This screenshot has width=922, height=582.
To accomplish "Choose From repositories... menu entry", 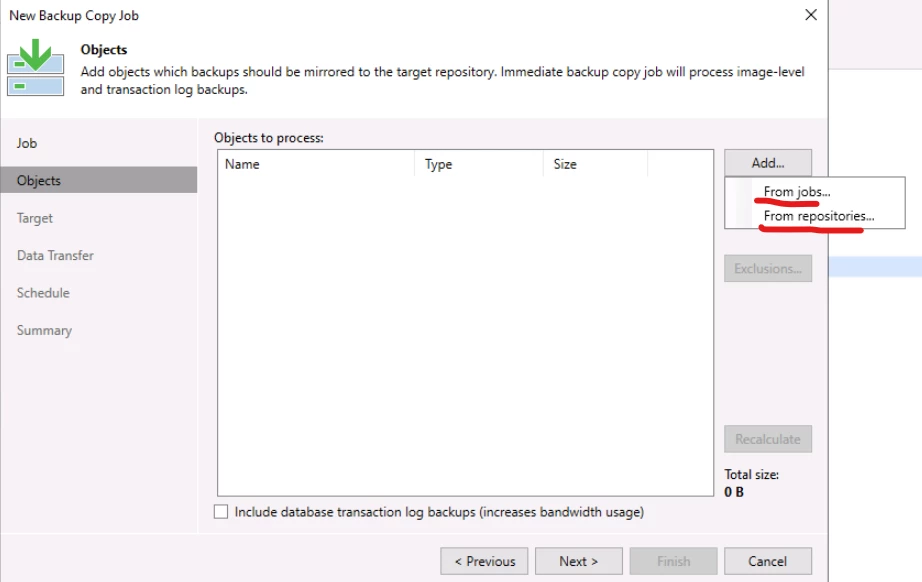I will pyautogui.click(x=819, y=216).
